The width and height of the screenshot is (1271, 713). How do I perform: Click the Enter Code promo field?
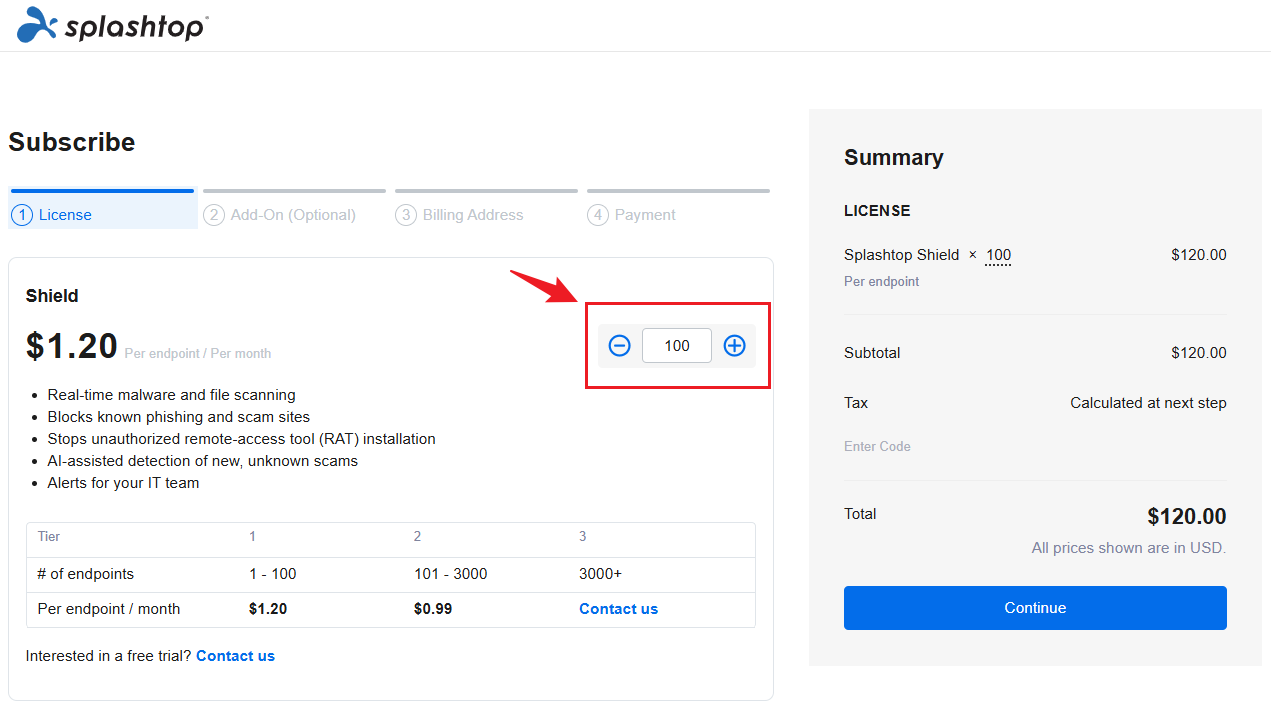pyautogui.click(x=877, y=447)
